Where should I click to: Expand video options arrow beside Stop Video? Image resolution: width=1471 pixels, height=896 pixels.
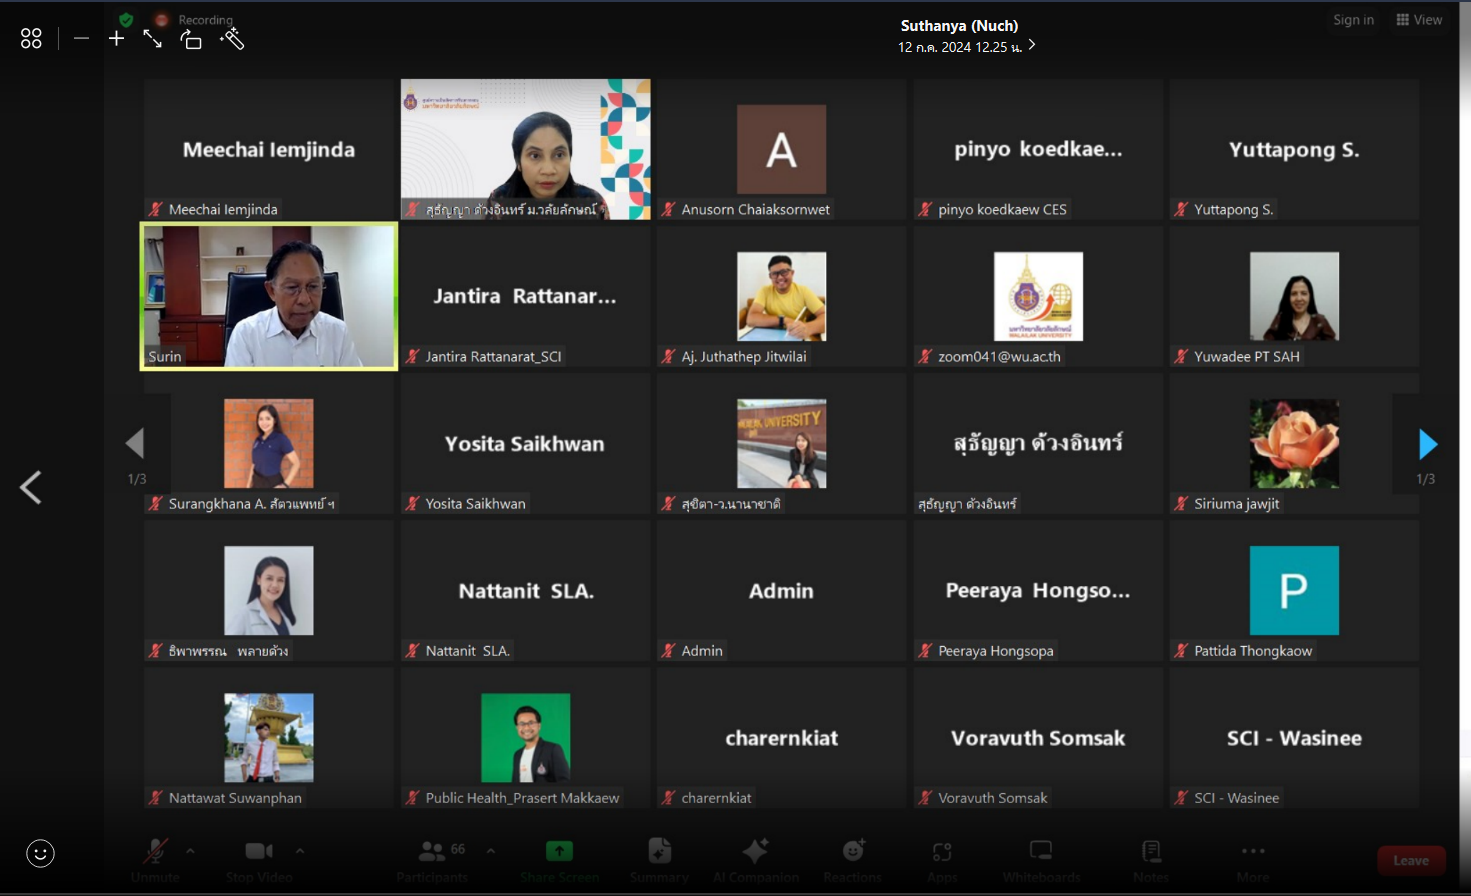coord(300,851)
